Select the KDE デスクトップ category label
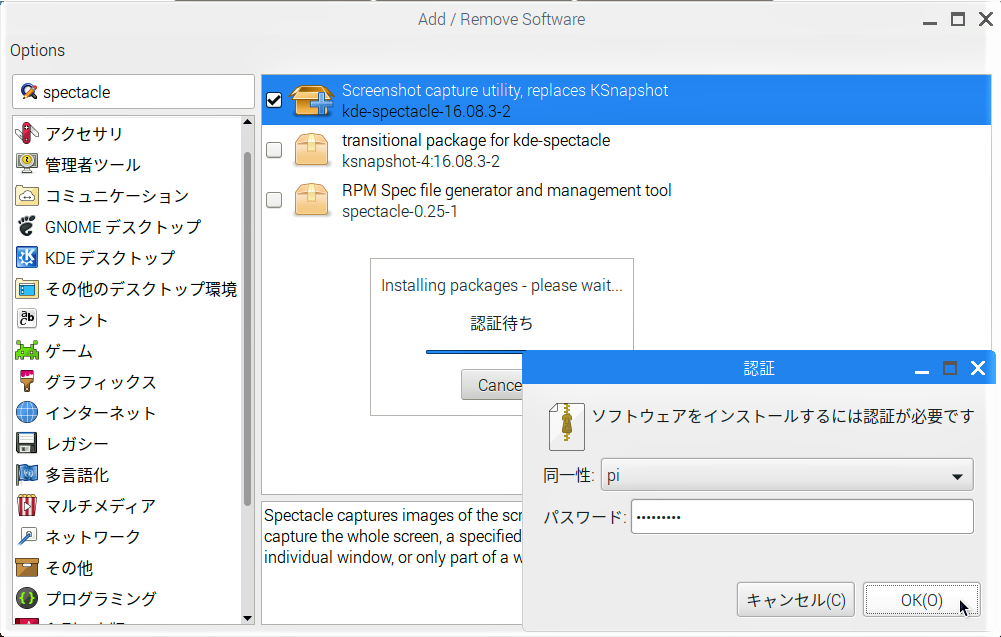Image resolution: width=1001 pixels, height=637 pixels. (110, 258)
